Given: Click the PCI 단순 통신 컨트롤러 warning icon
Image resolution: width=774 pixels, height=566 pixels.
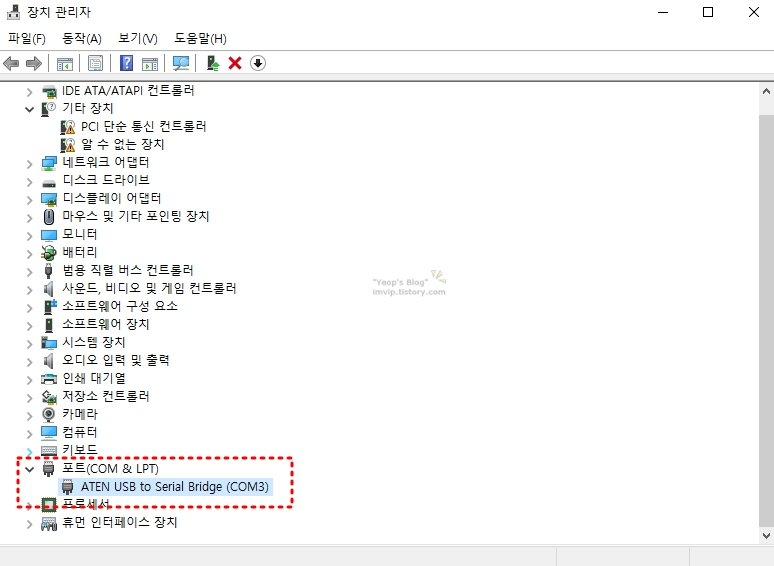Looking at the screenshot, I should (x=68, y=127).
